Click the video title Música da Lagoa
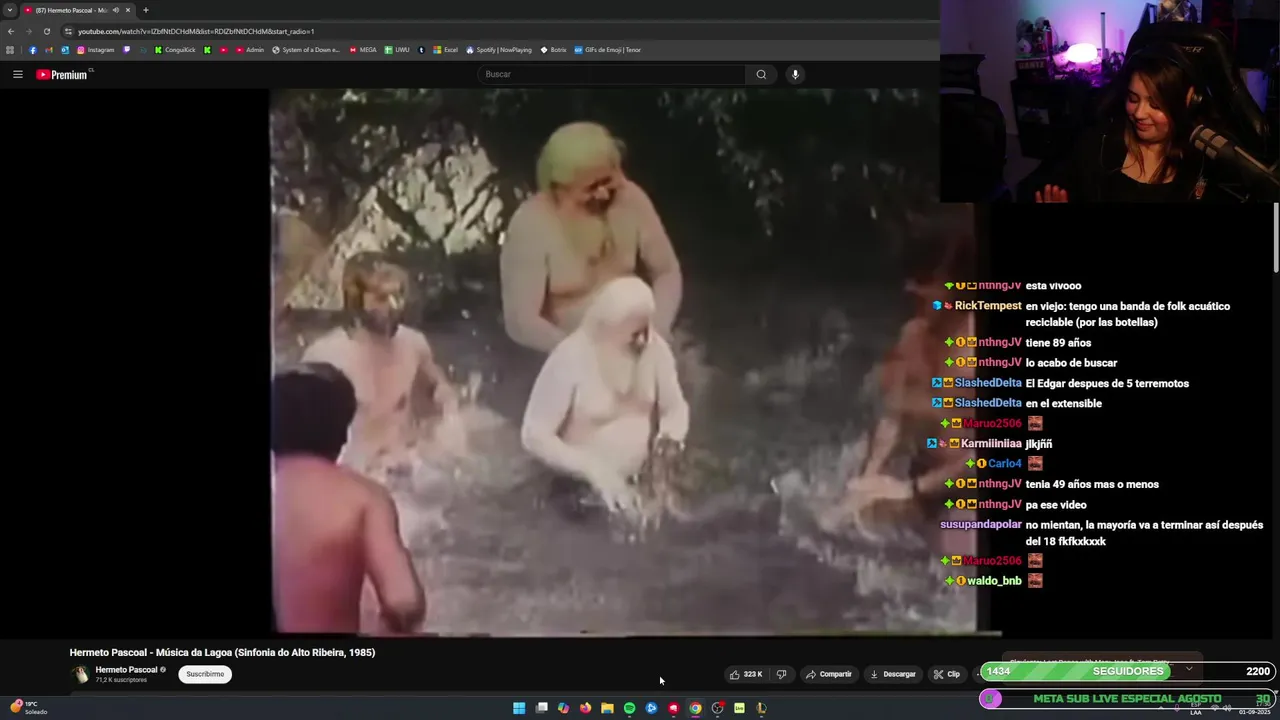 222,652
